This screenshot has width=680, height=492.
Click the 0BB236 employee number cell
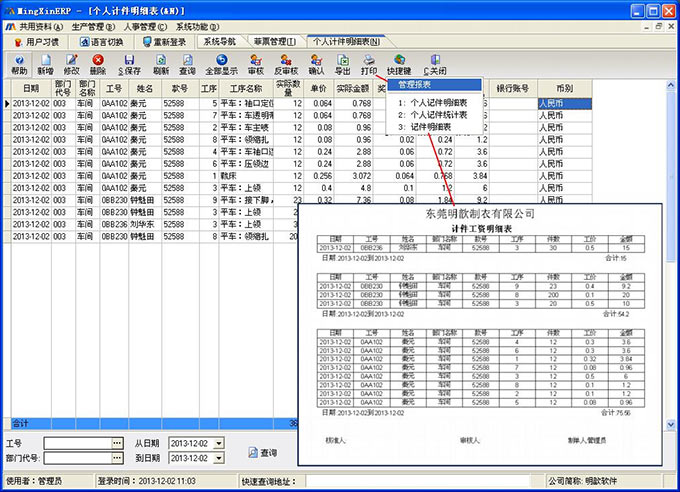114,224
